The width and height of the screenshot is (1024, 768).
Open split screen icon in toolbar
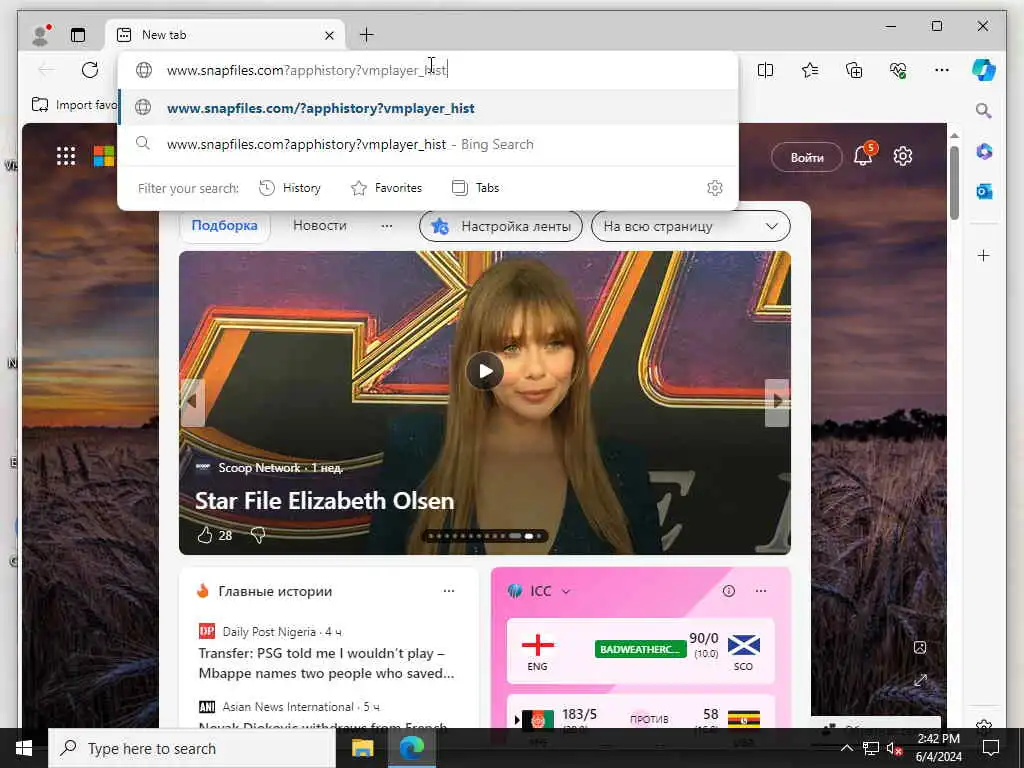(765, 70)
